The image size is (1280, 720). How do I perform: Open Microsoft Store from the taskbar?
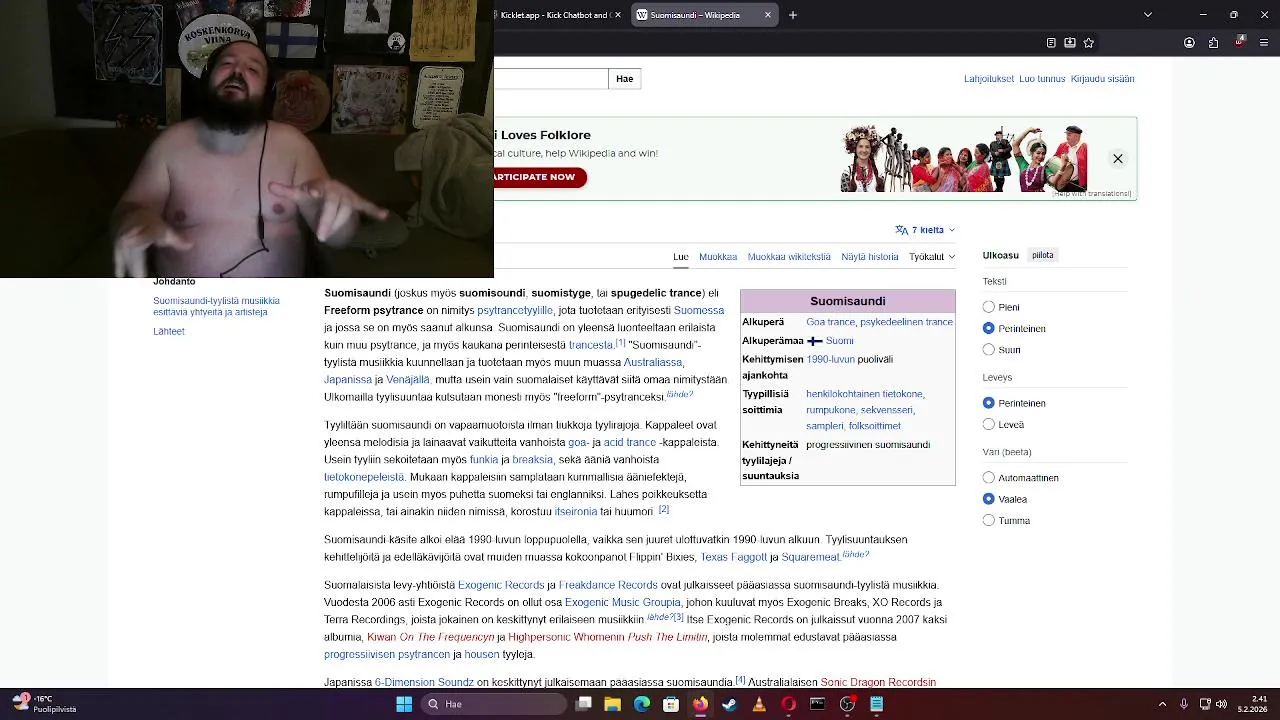(671, 704)
